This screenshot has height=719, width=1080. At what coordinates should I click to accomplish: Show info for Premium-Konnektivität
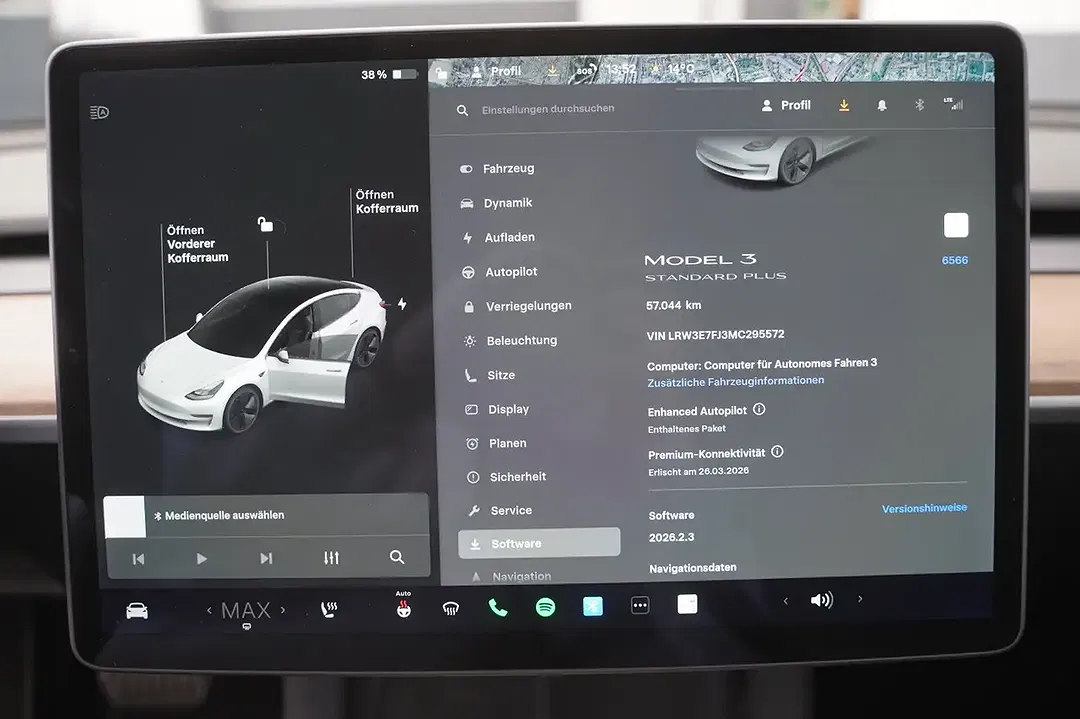(777, 452)
